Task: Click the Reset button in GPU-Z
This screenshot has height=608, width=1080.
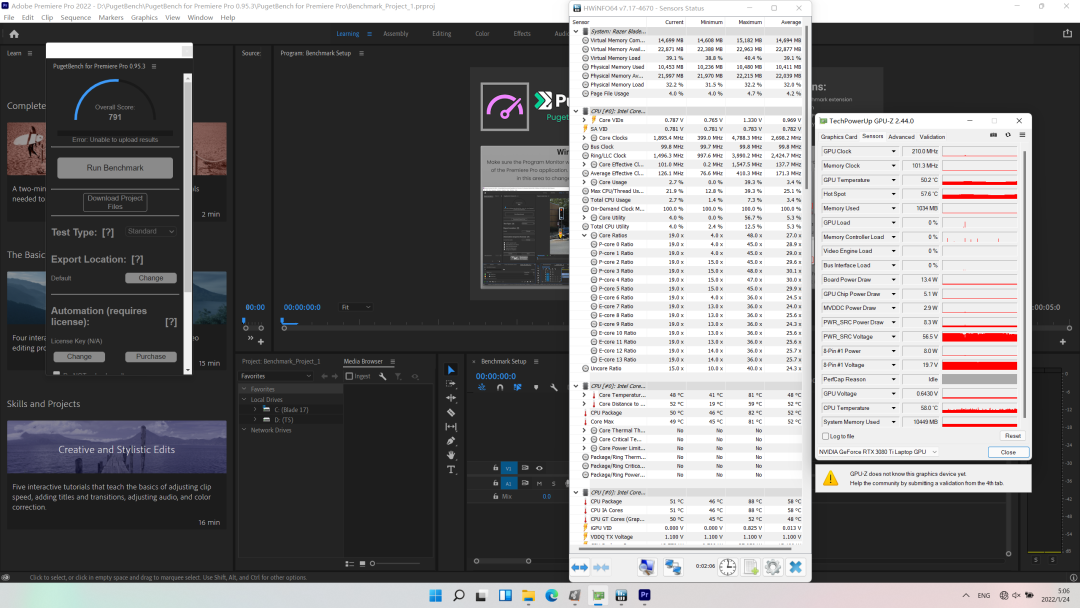Action: [x=1012, y=436]
